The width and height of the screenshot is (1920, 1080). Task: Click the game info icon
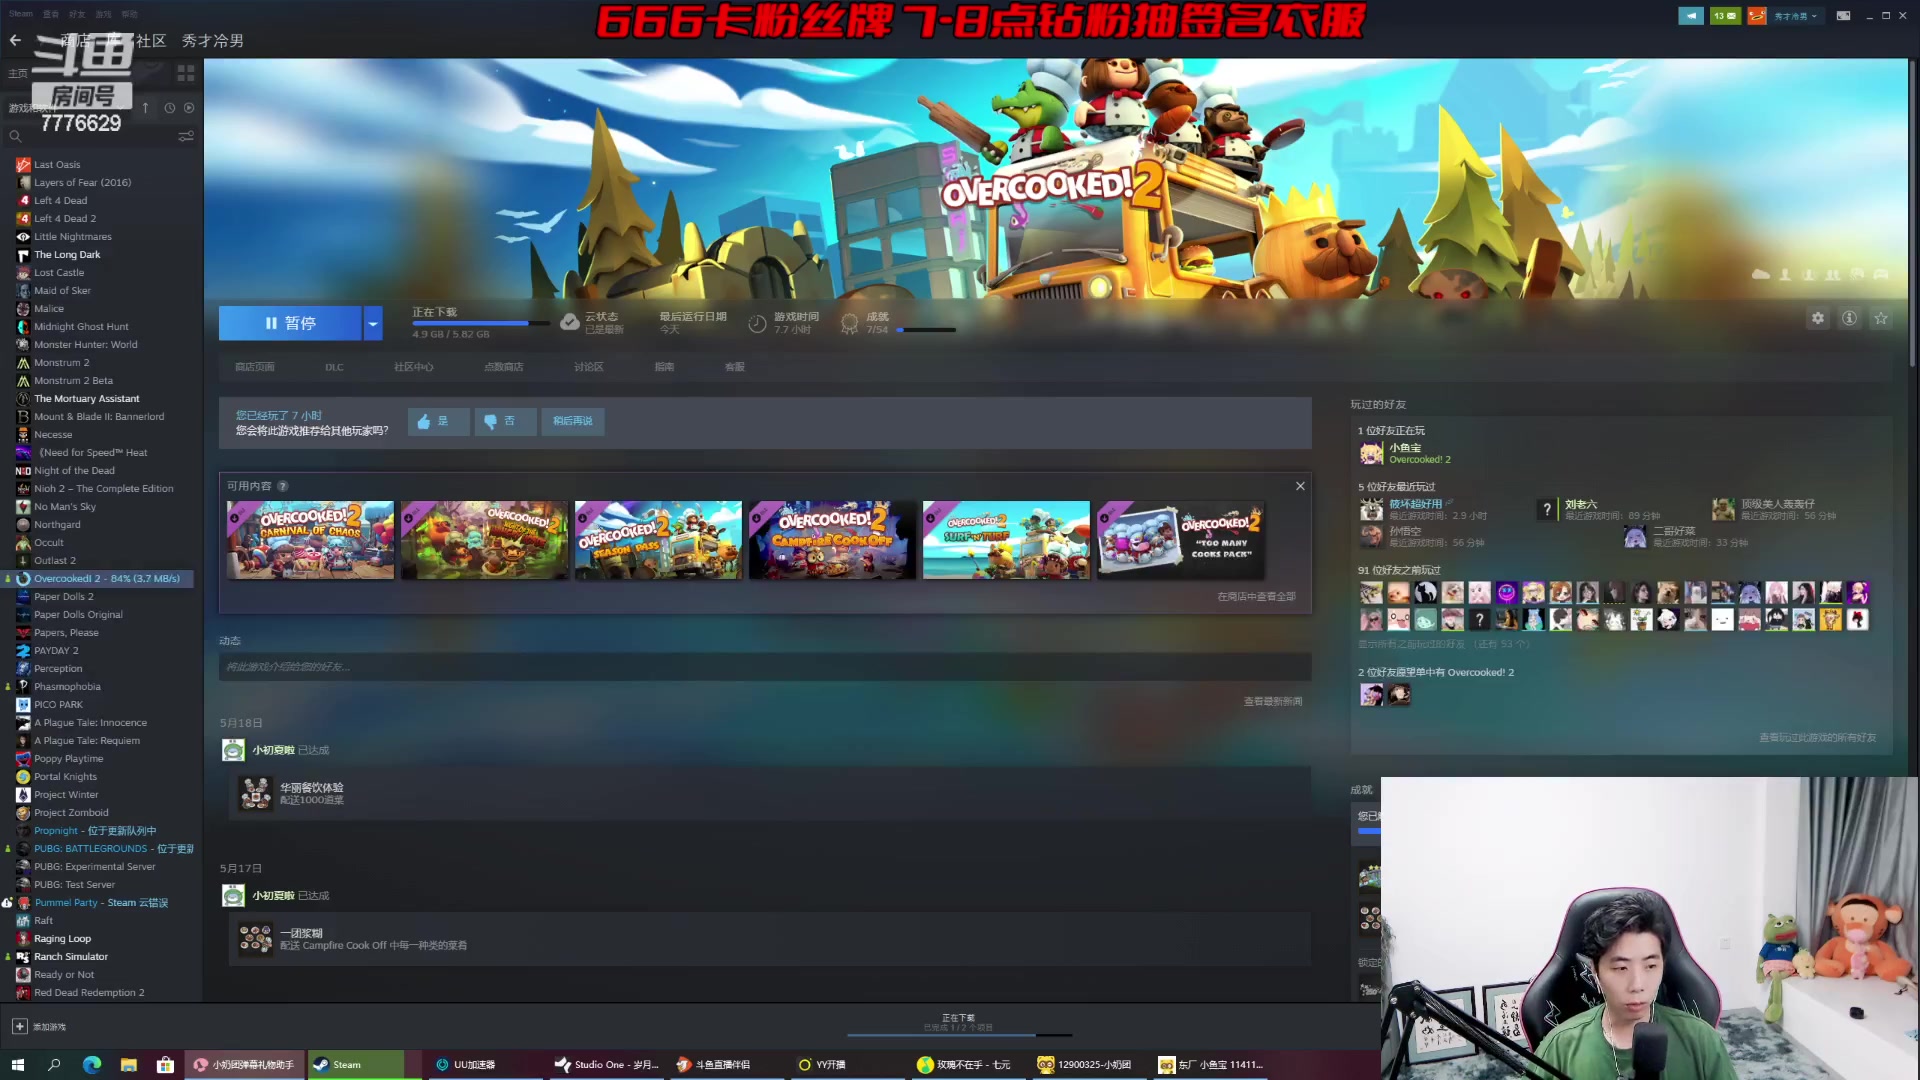(1849, 318)
